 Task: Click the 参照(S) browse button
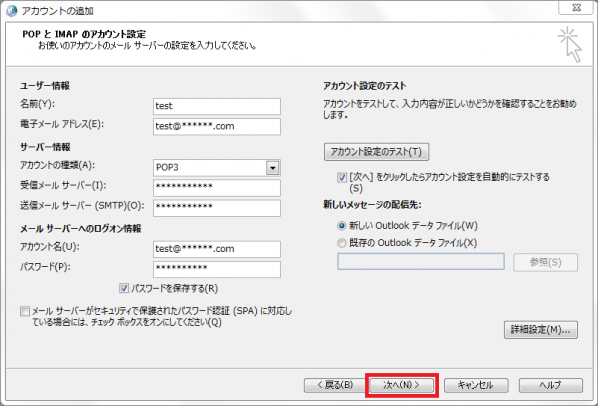pyautogui.click(x=545, y=262)
